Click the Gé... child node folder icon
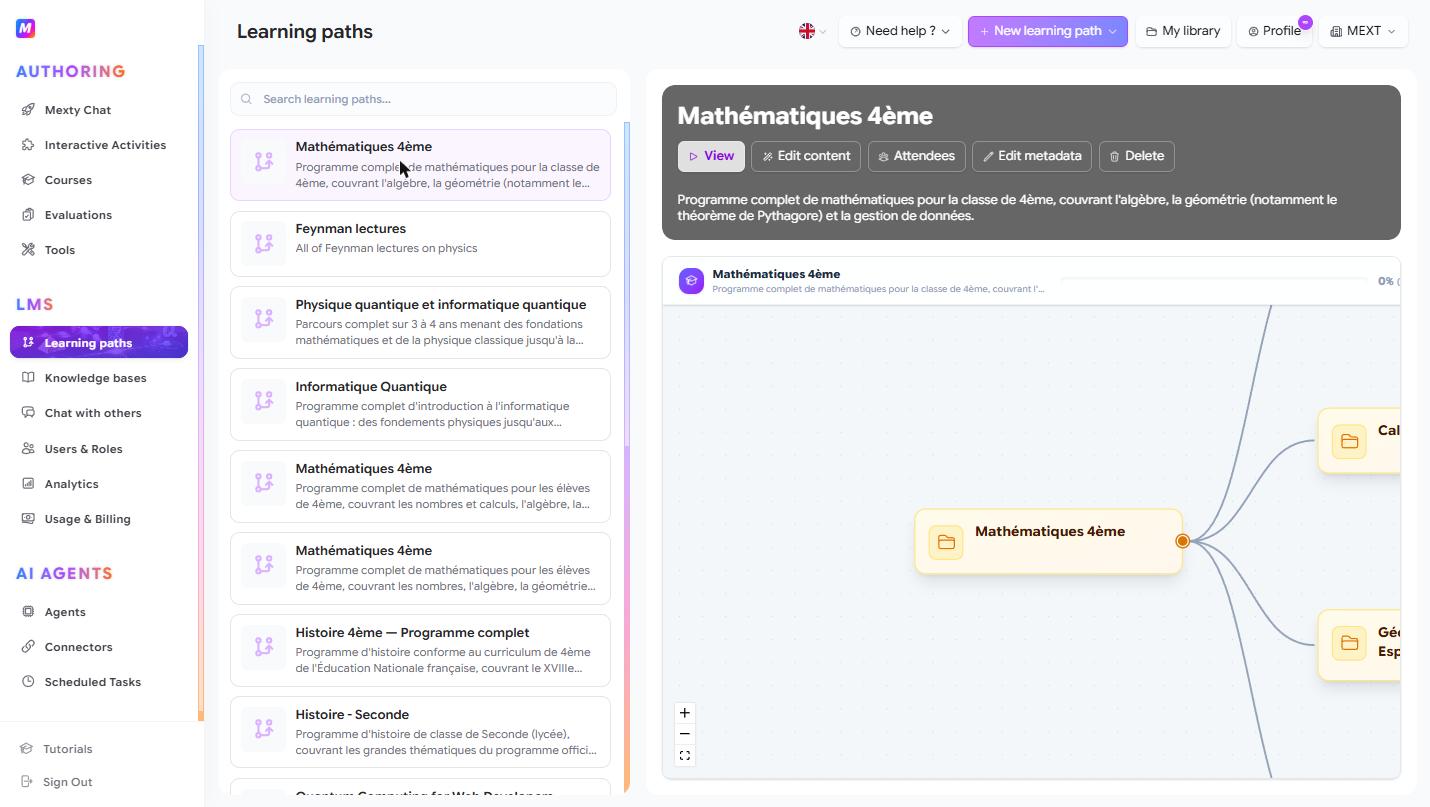 (1349, 642)
